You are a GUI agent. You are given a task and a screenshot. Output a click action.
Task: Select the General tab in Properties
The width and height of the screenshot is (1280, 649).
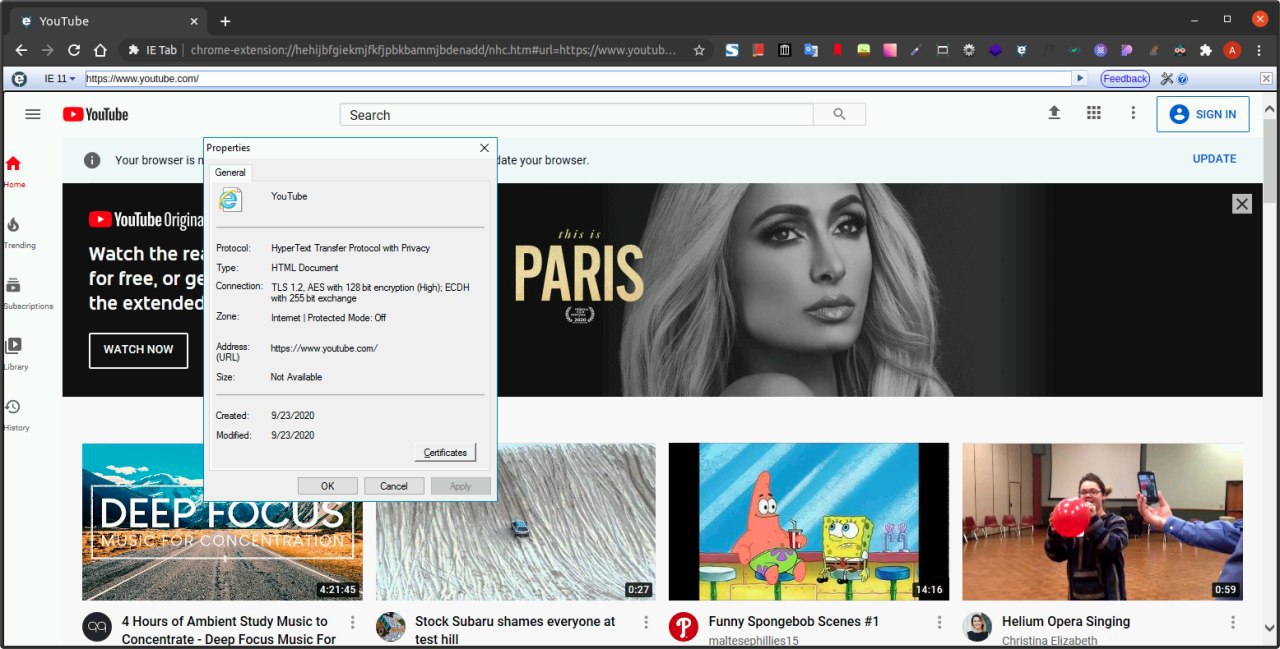(230, 172)
